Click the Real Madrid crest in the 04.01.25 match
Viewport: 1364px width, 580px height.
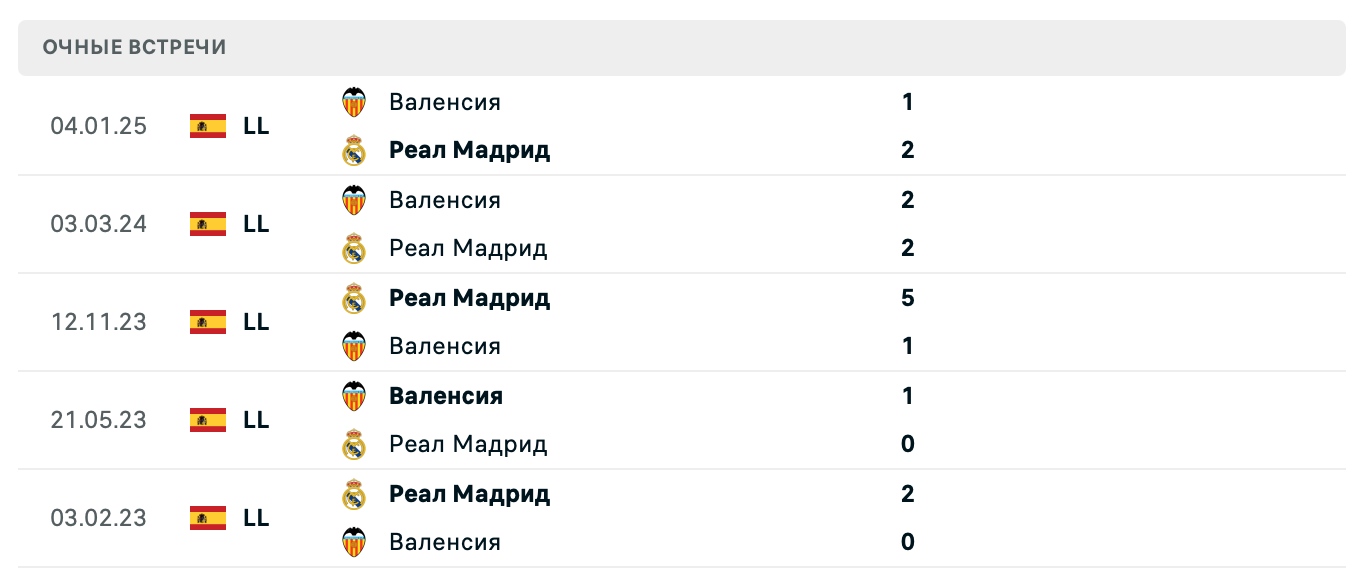tap(354, 151)
